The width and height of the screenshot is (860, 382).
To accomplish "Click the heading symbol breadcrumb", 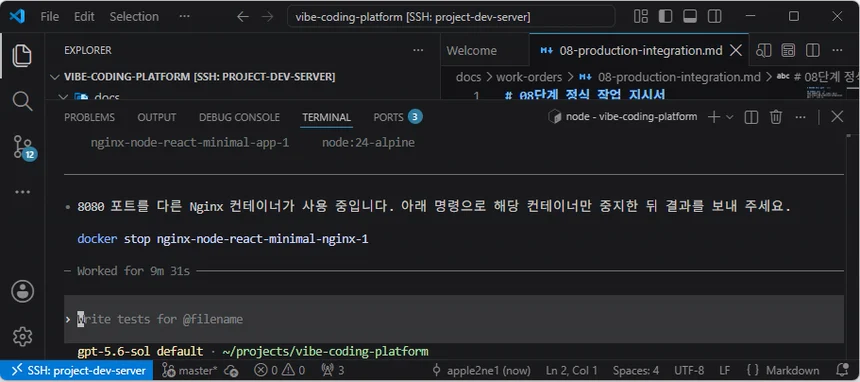I will click(818, 77).
